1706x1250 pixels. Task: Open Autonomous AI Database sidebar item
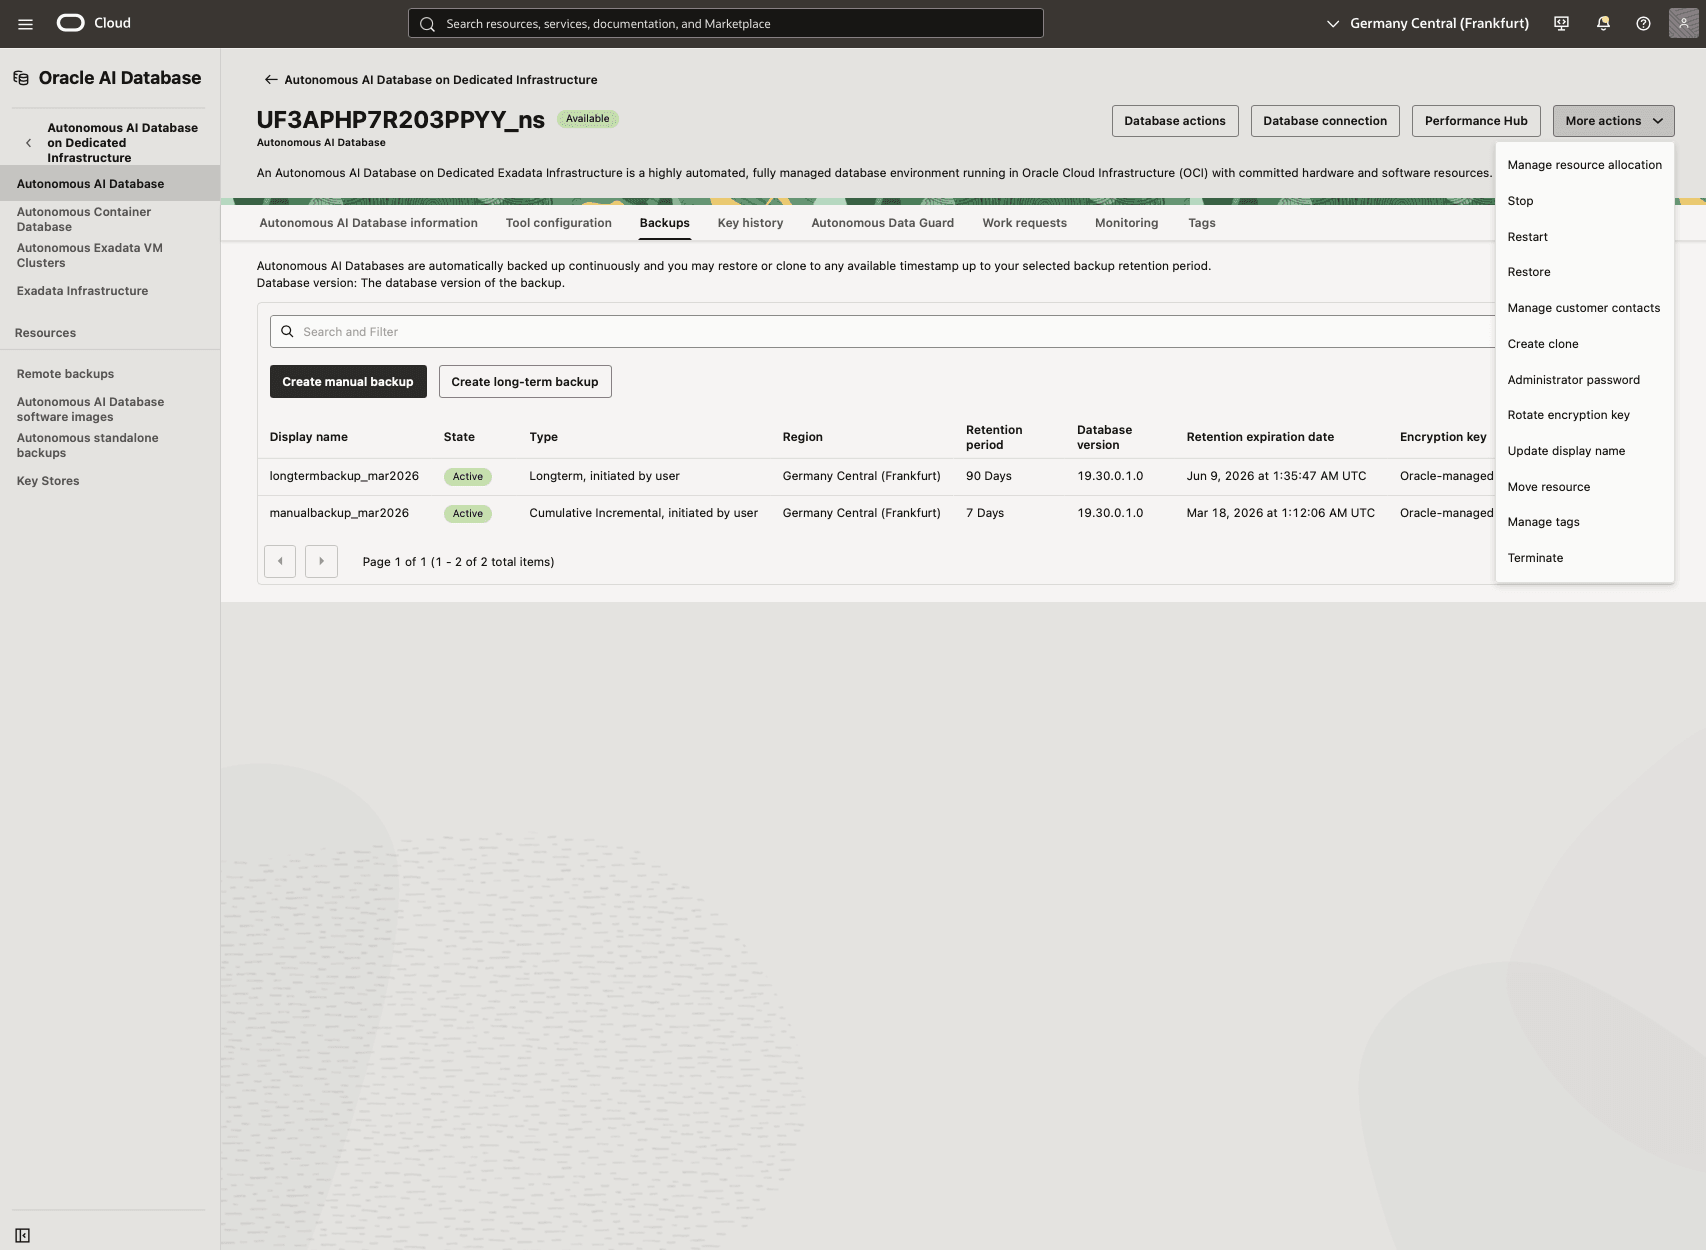(x=110, y=184)
